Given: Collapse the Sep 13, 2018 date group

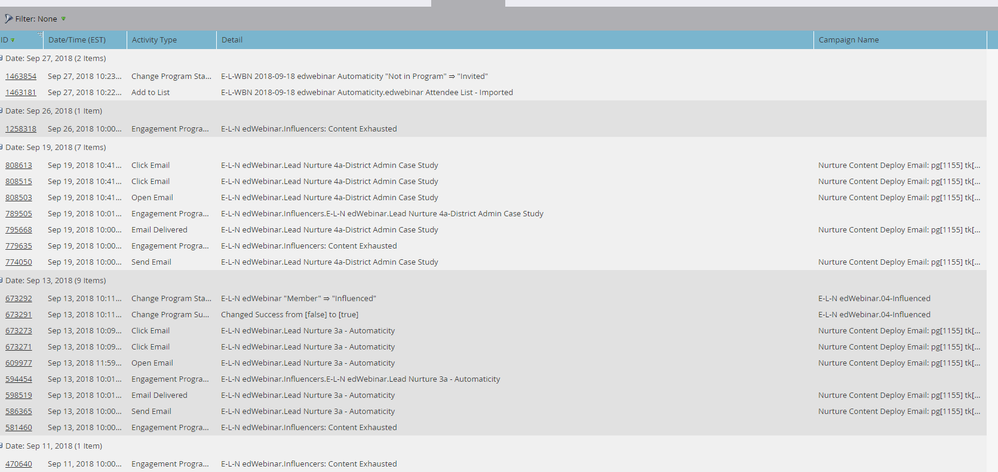Looking at the screenshot, I should pyautogui.click(x=2, y=280).
